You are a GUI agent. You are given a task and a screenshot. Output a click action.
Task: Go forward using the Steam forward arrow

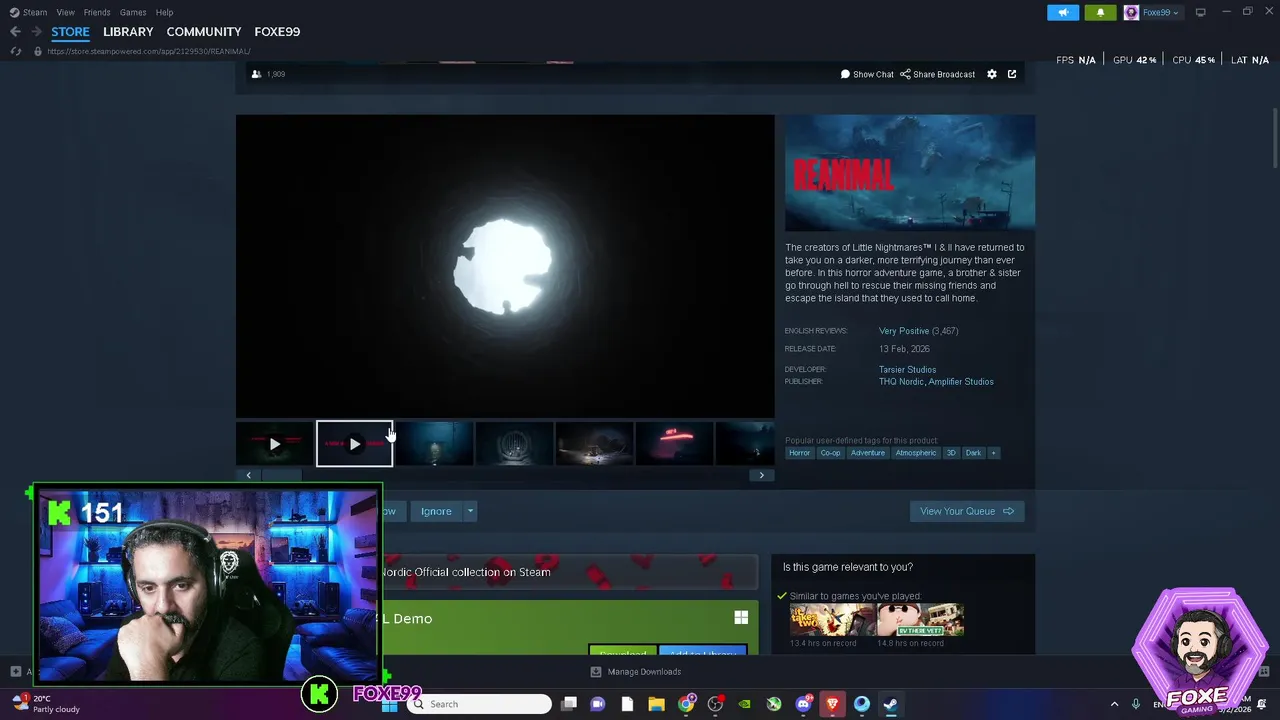point(36,32)
